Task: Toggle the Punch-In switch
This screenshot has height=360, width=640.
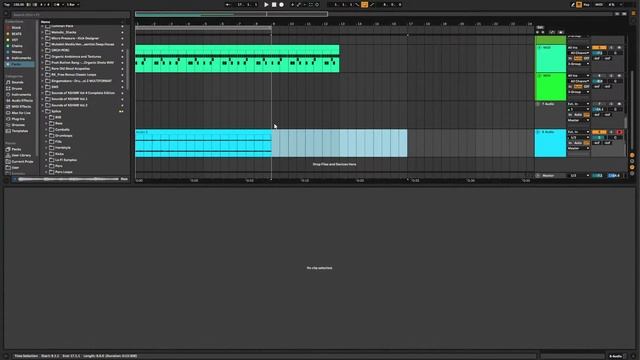Action: pyautogui.click(x=358, y=4)
